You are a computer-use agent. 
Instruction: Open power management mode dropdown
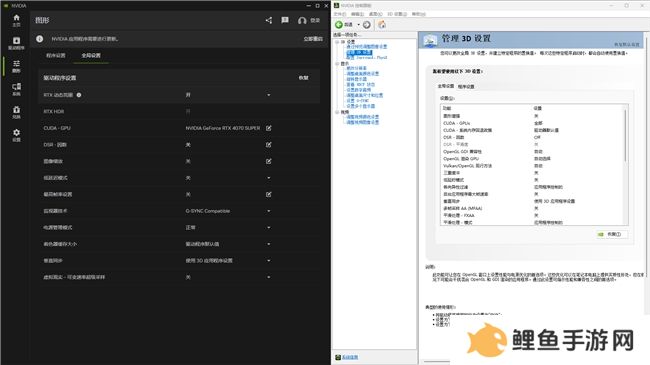(269, 228)
